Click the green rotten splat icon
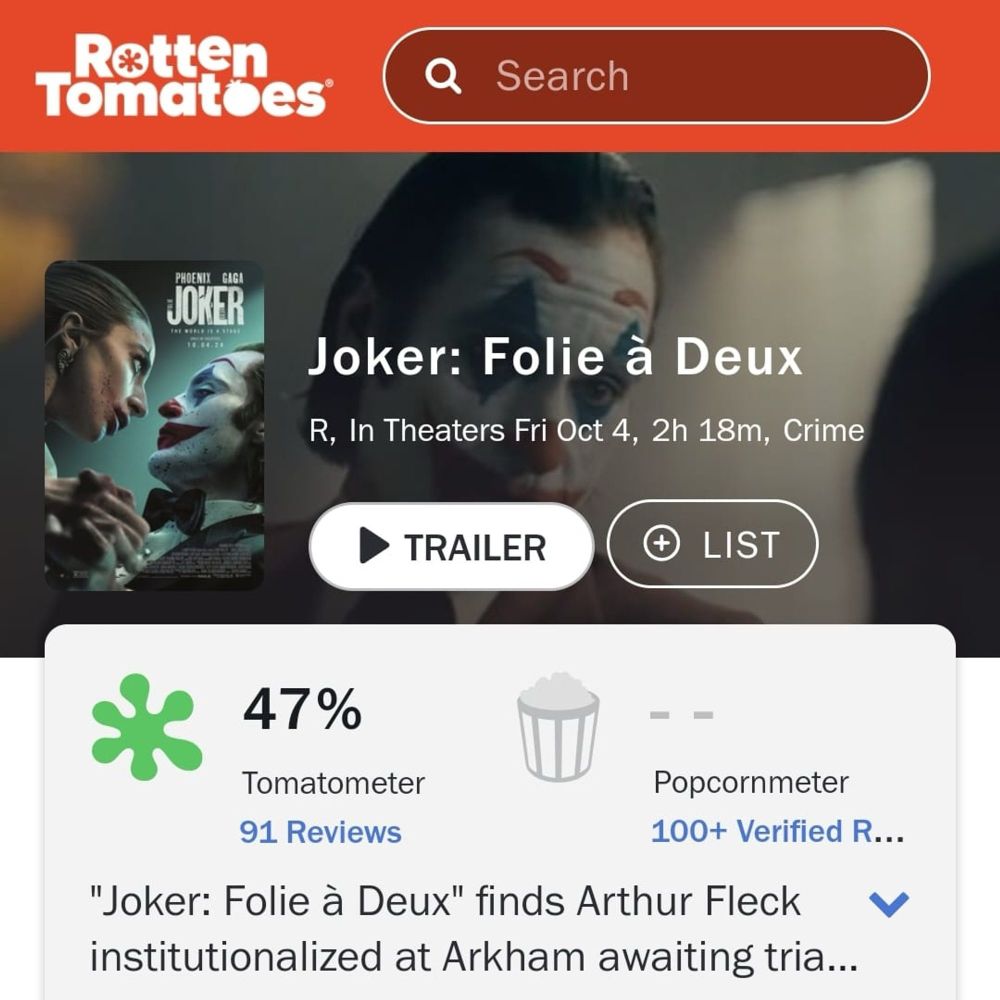Image resolution: width=1000 pixels, height=1000 pixels. [147, 727]
